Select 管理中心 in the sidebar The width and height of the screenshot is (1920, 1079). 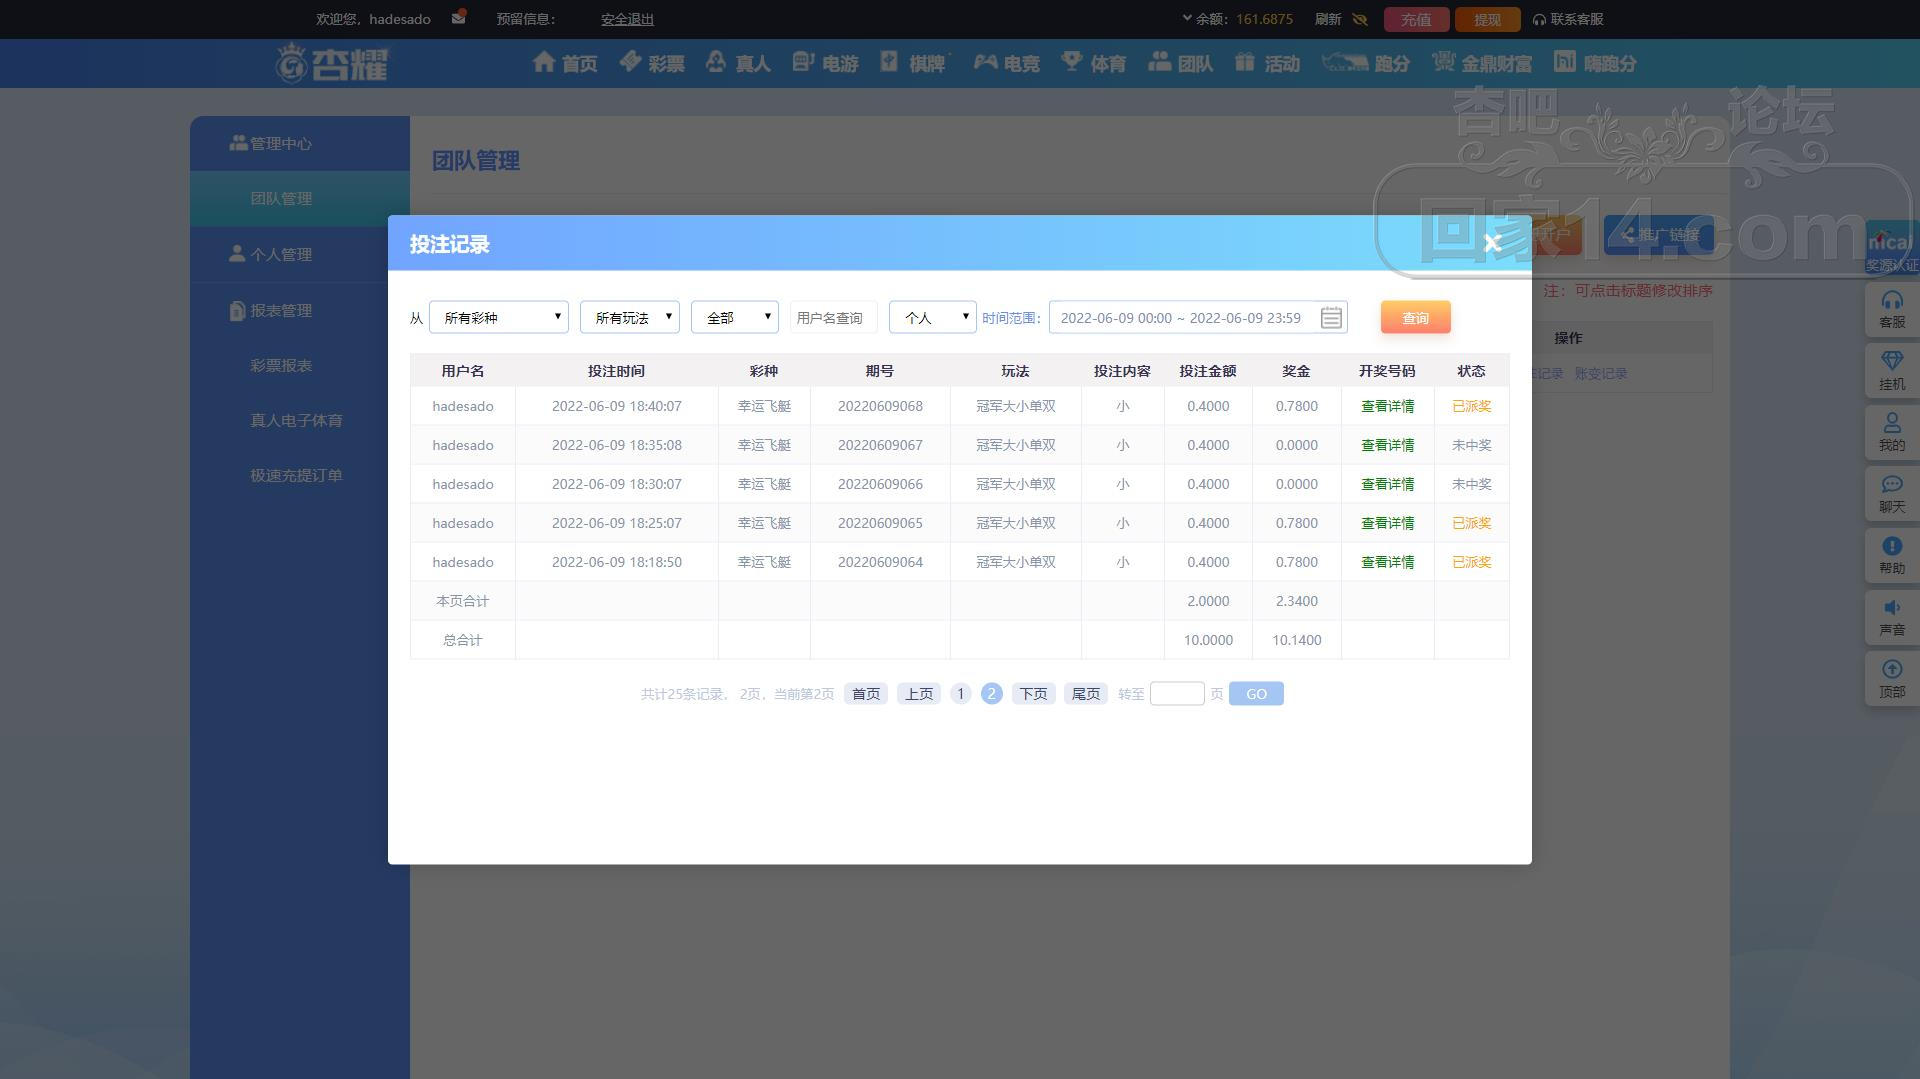pos(300,143)
